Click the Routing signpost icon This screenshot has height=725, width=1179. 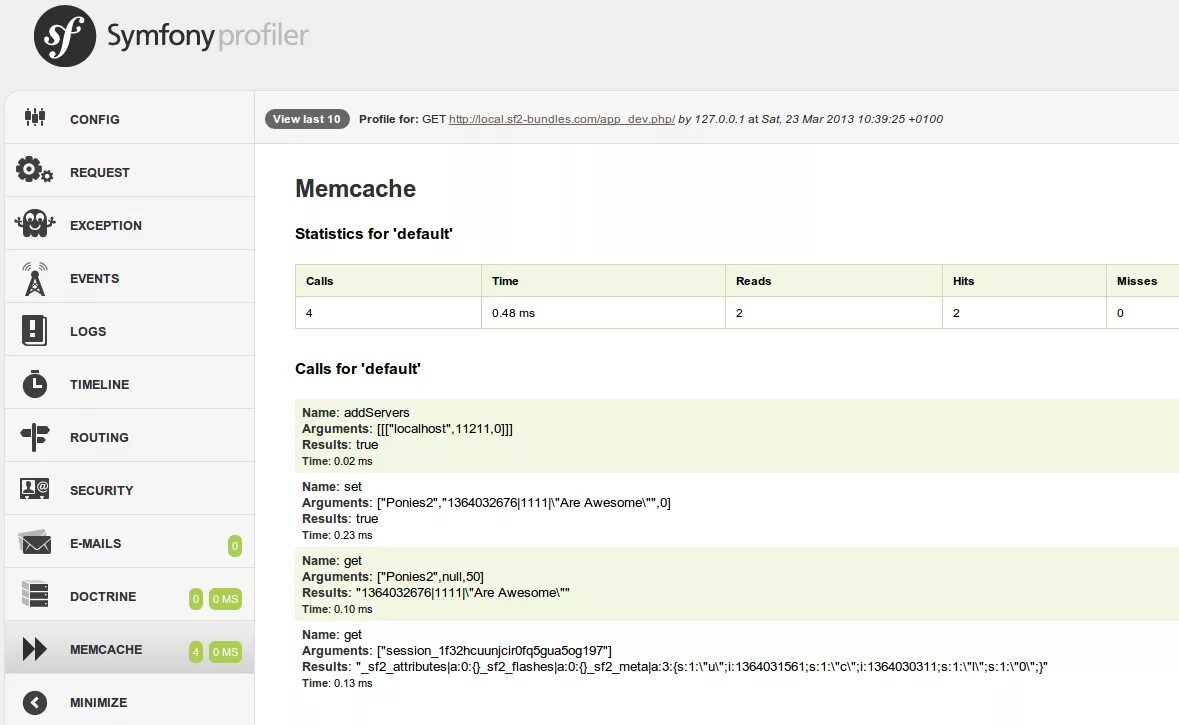tap(35, 437)
